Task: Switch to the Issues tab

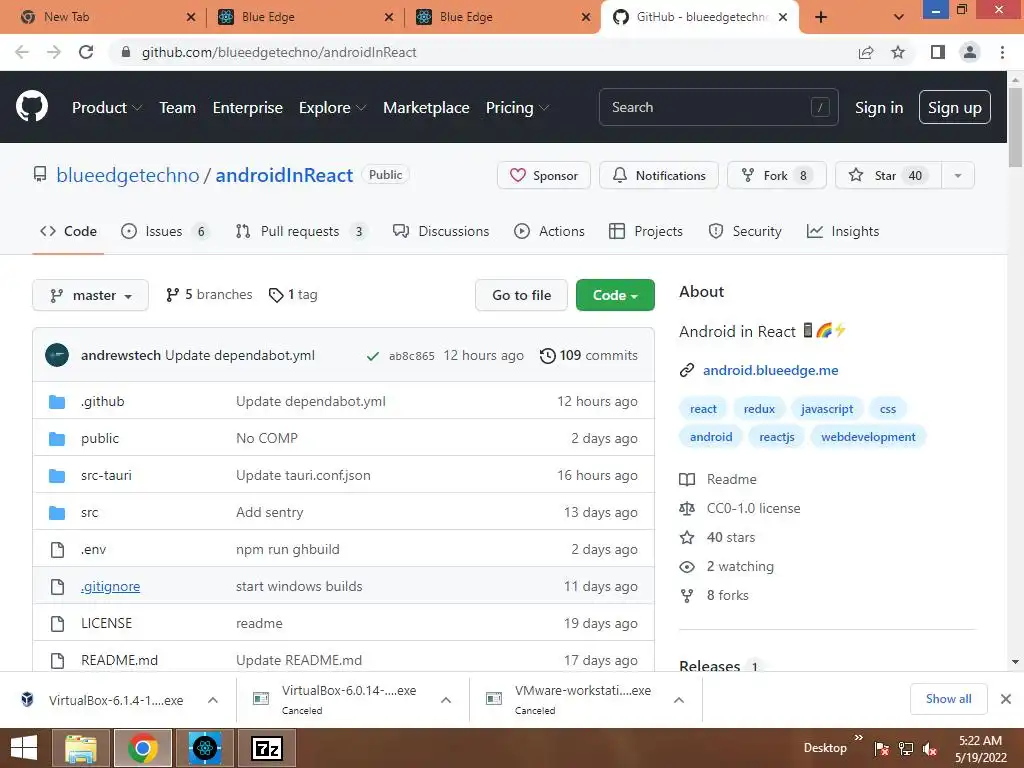Action: (x=165, y=231)
